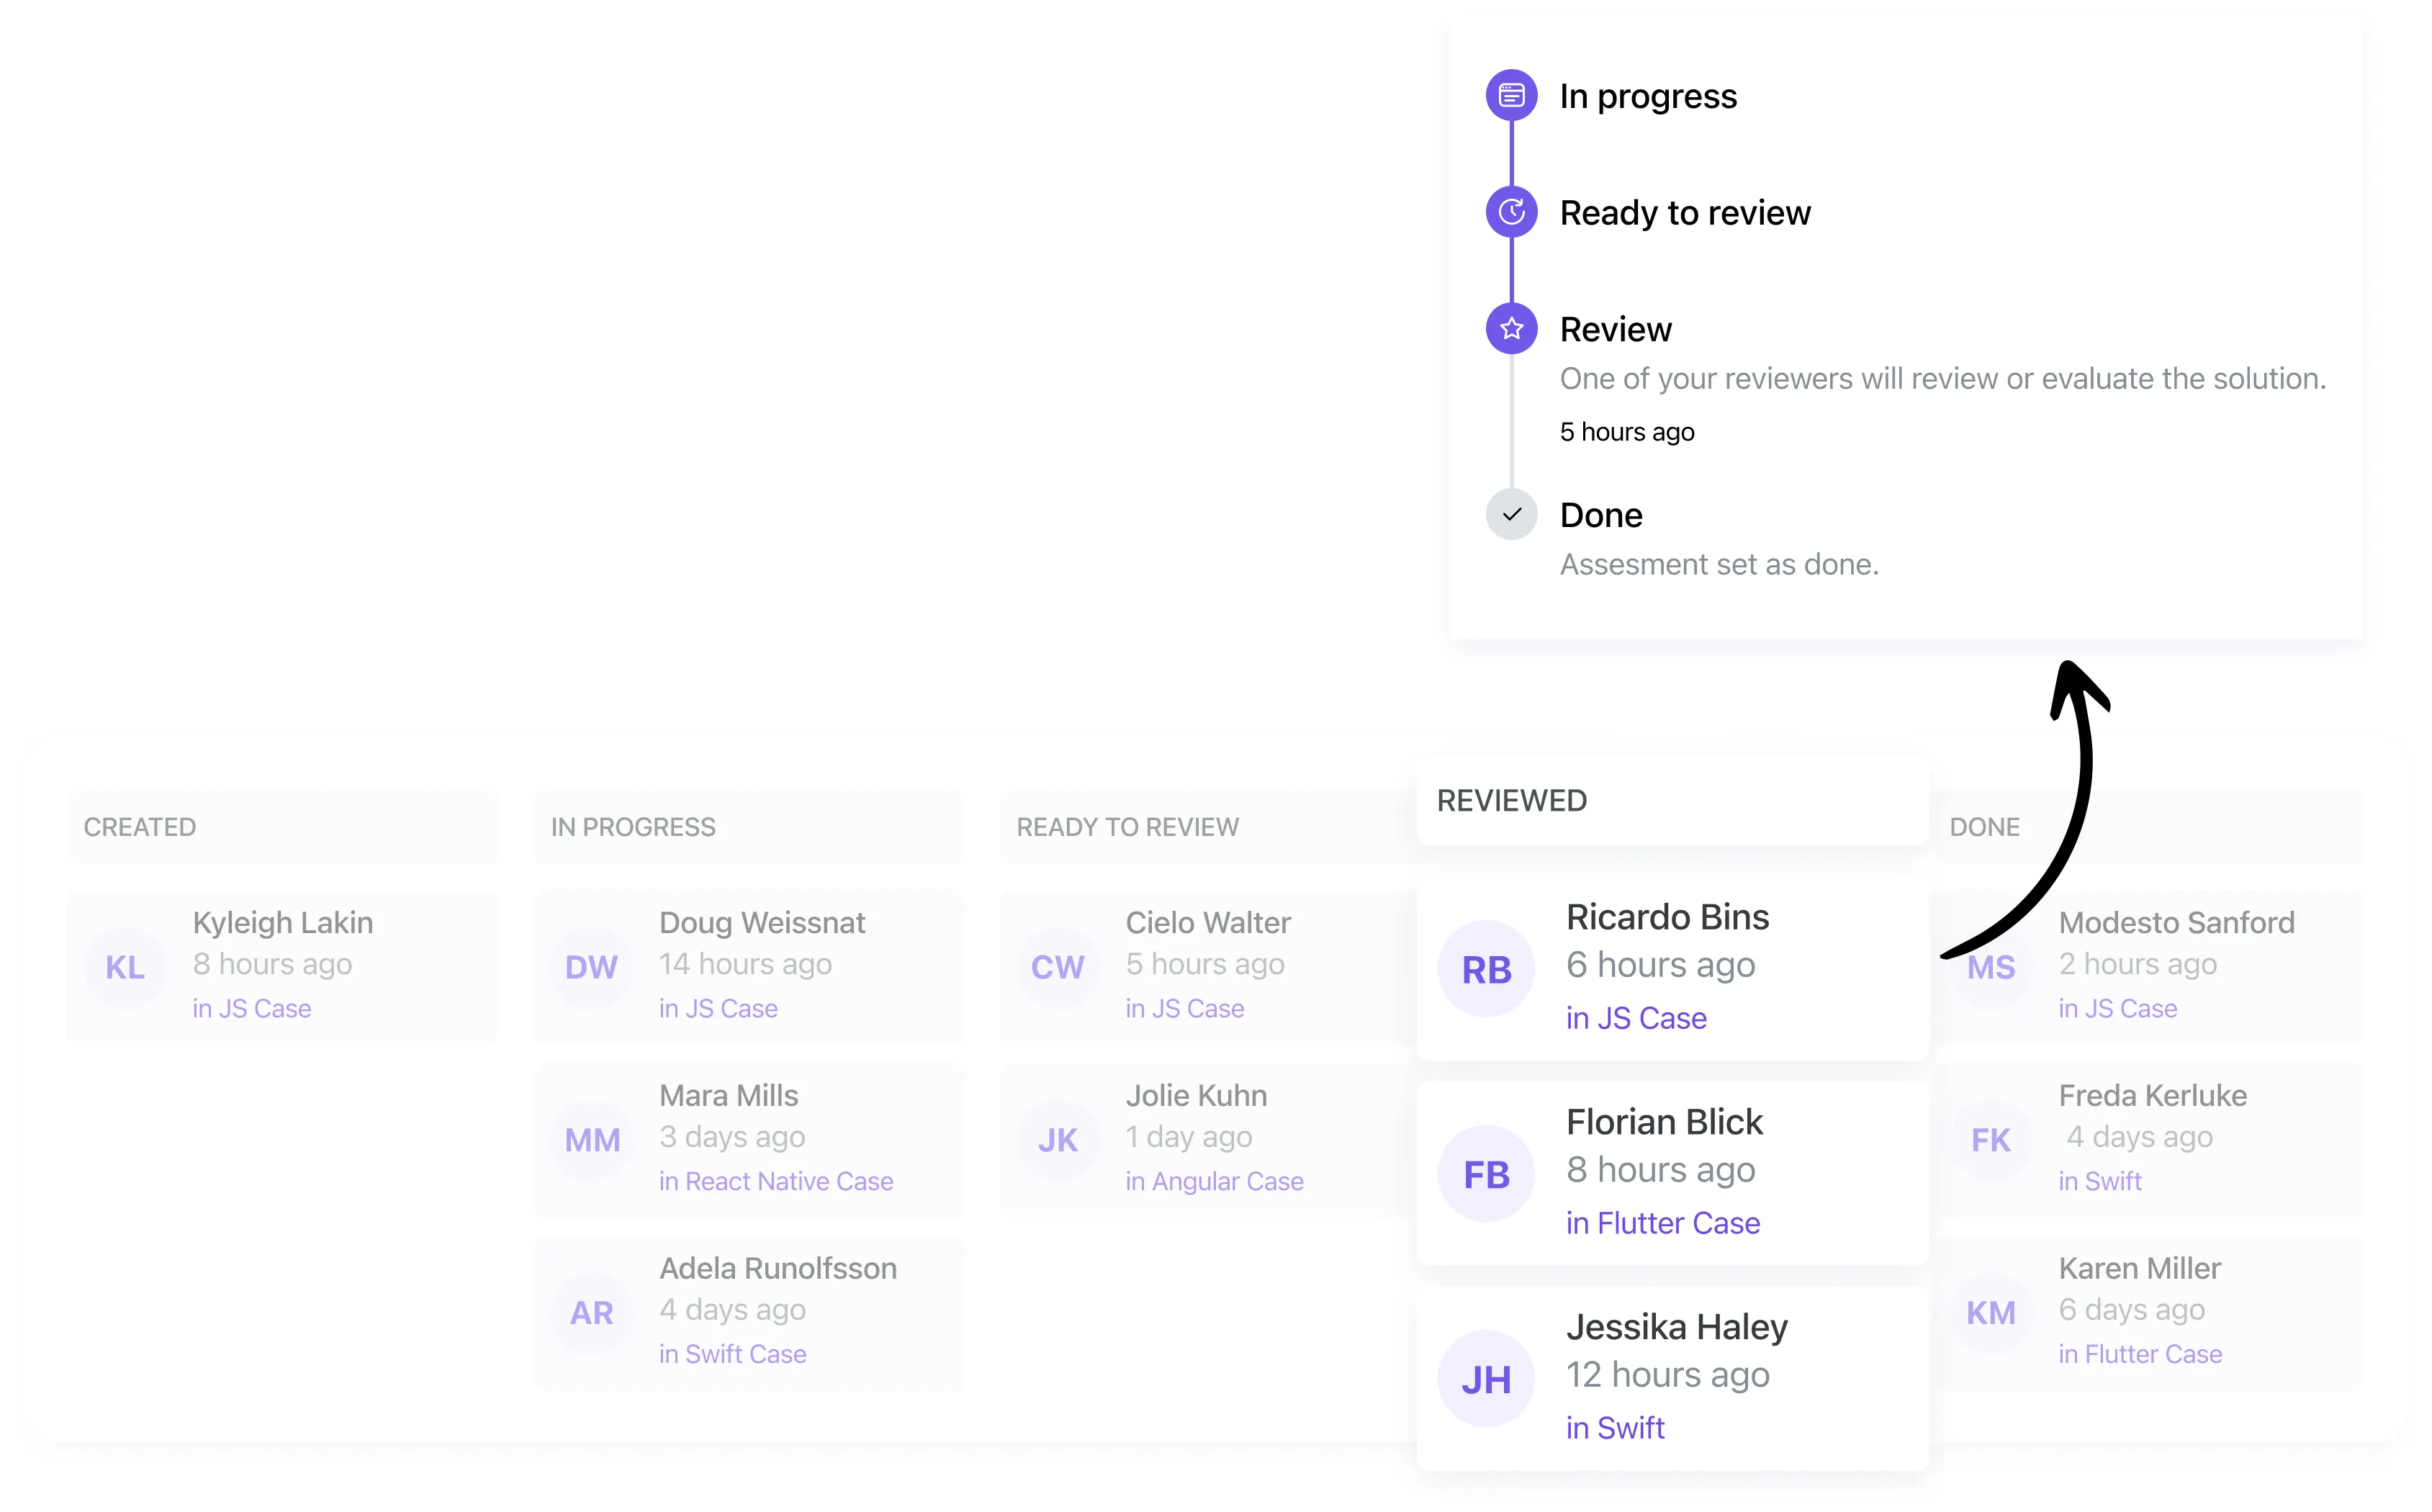Click Doug Weissnat's DW avatar
Image resolution: width=2432 pixels, height=1512 pixels.
pyautogui.click(x=591, y=967)
